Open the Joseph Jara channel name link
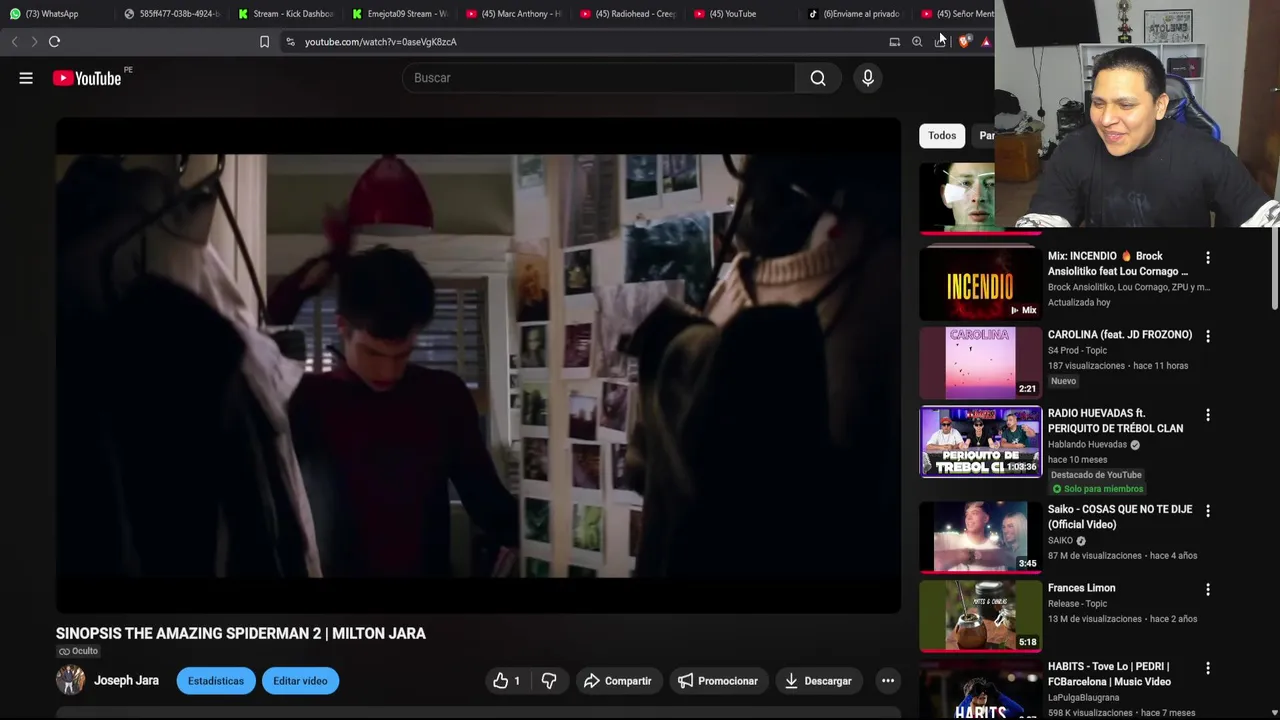 (126, 681)
